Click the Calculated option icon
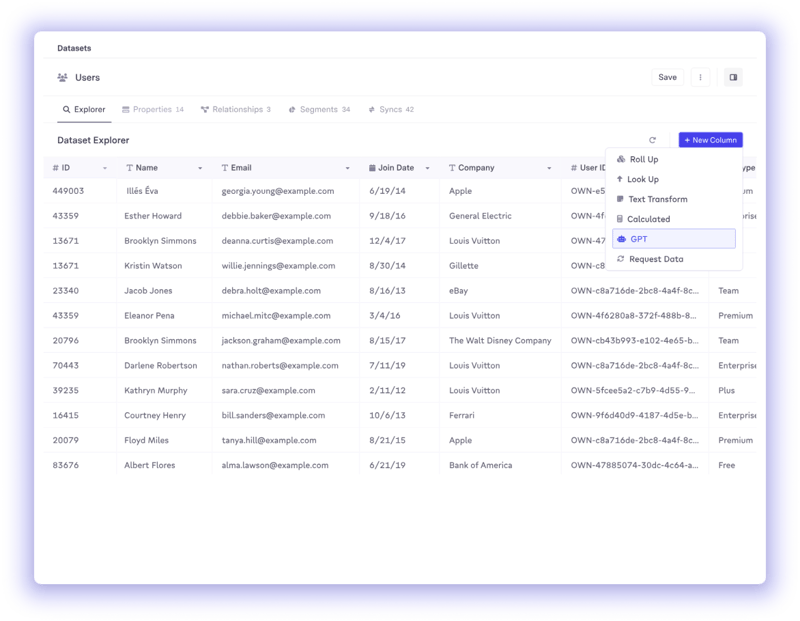800x621 pixels. [620, 219]
